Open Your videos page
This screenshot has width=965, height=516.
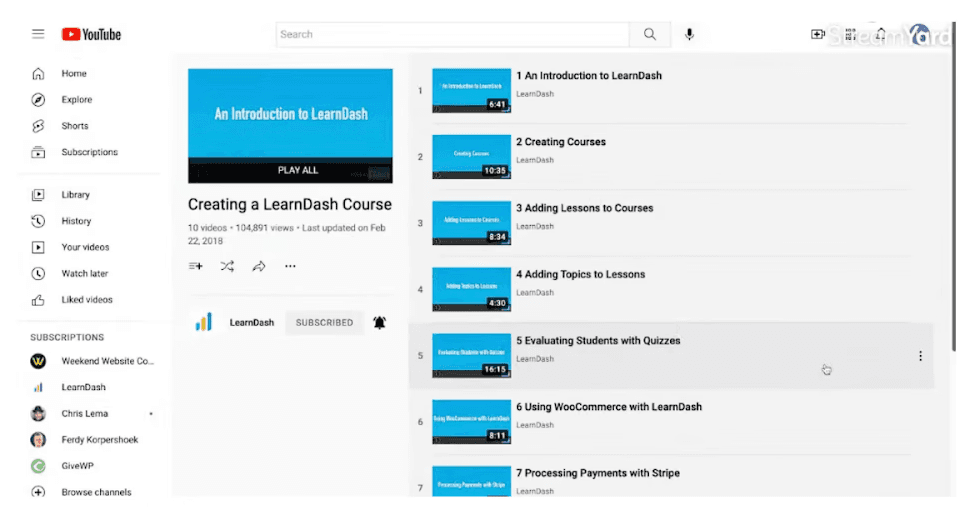tap(85, 247)
